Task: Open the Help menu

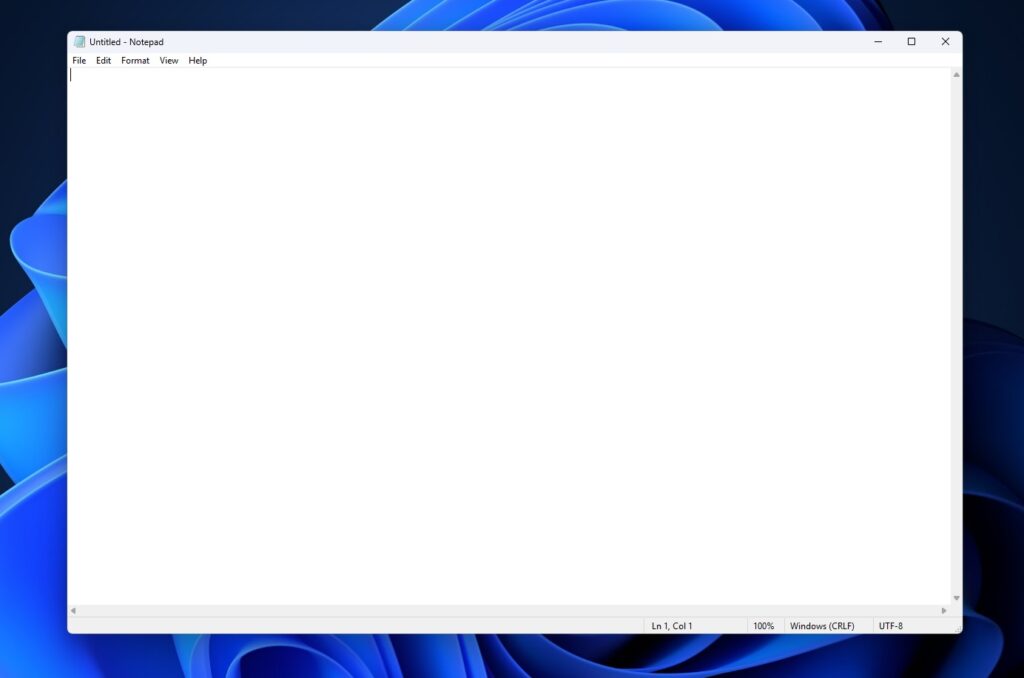Action: pyautogui.click(x=197, y=60)
